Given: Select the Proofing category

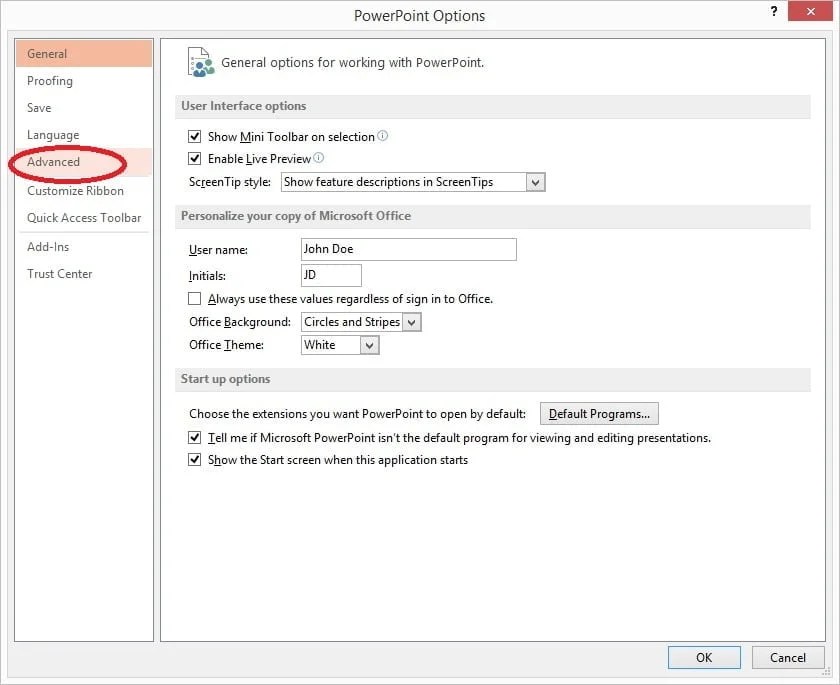Looking at the screenshot, I should click(x=84, y=81).
